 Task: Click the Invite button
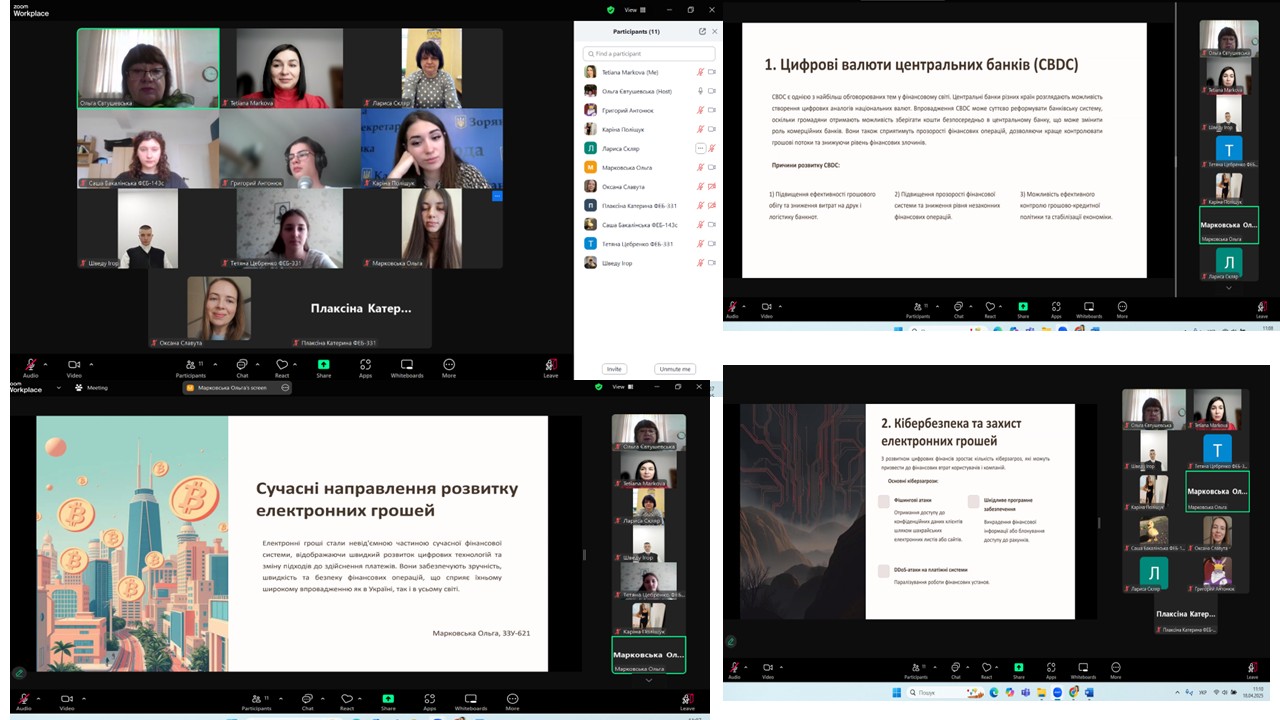(614, 369)
